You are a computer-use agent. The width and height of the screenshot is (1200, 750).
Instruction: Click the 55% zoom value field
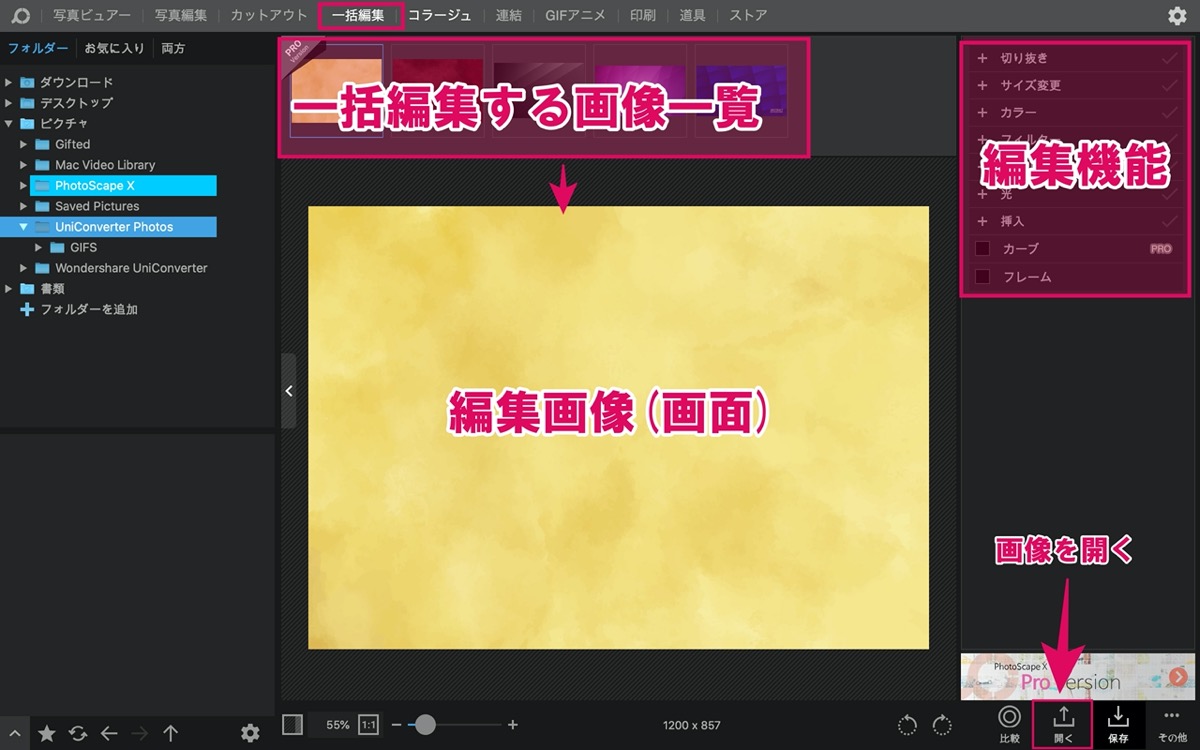tap(338, 725)
